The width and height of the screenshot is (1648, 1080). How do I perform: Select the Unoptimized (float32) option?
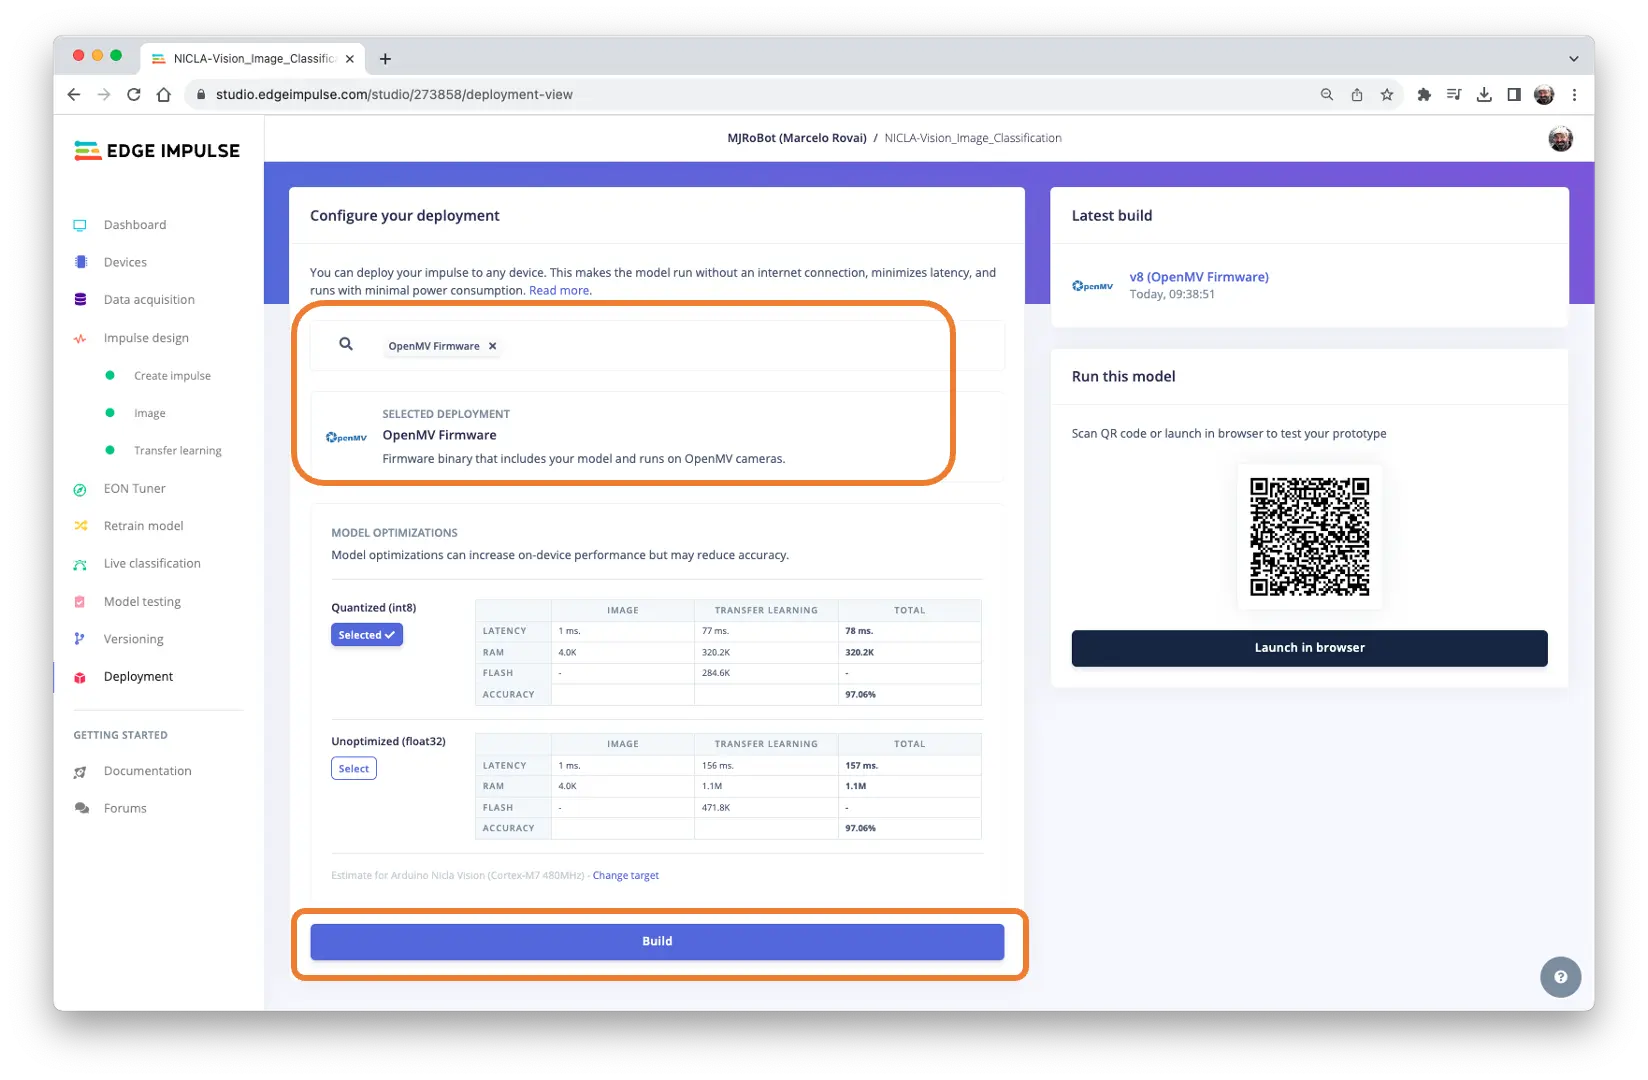click(353, 769)
